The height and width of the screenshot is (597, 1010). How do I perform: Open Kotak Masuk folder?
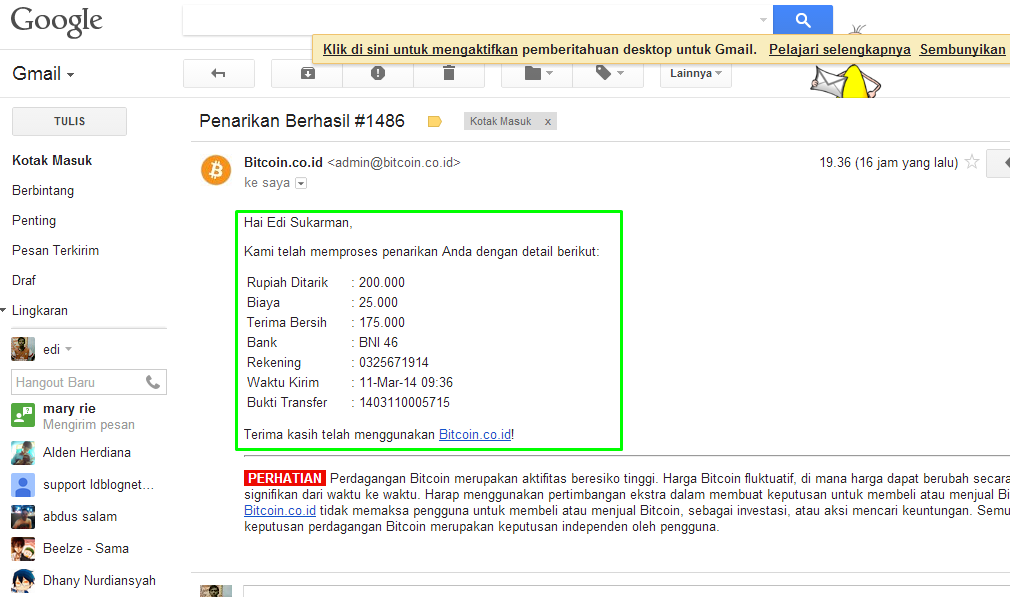click(x=52, y=160)
